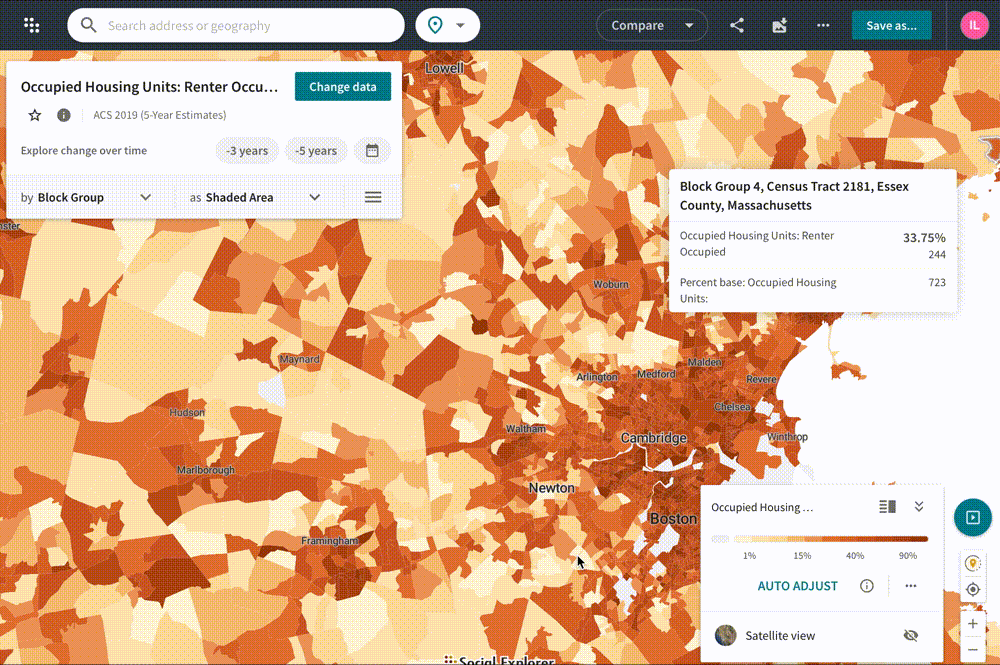Click the share icon
Screen dimensions: 1000x665
pos(737,26)
